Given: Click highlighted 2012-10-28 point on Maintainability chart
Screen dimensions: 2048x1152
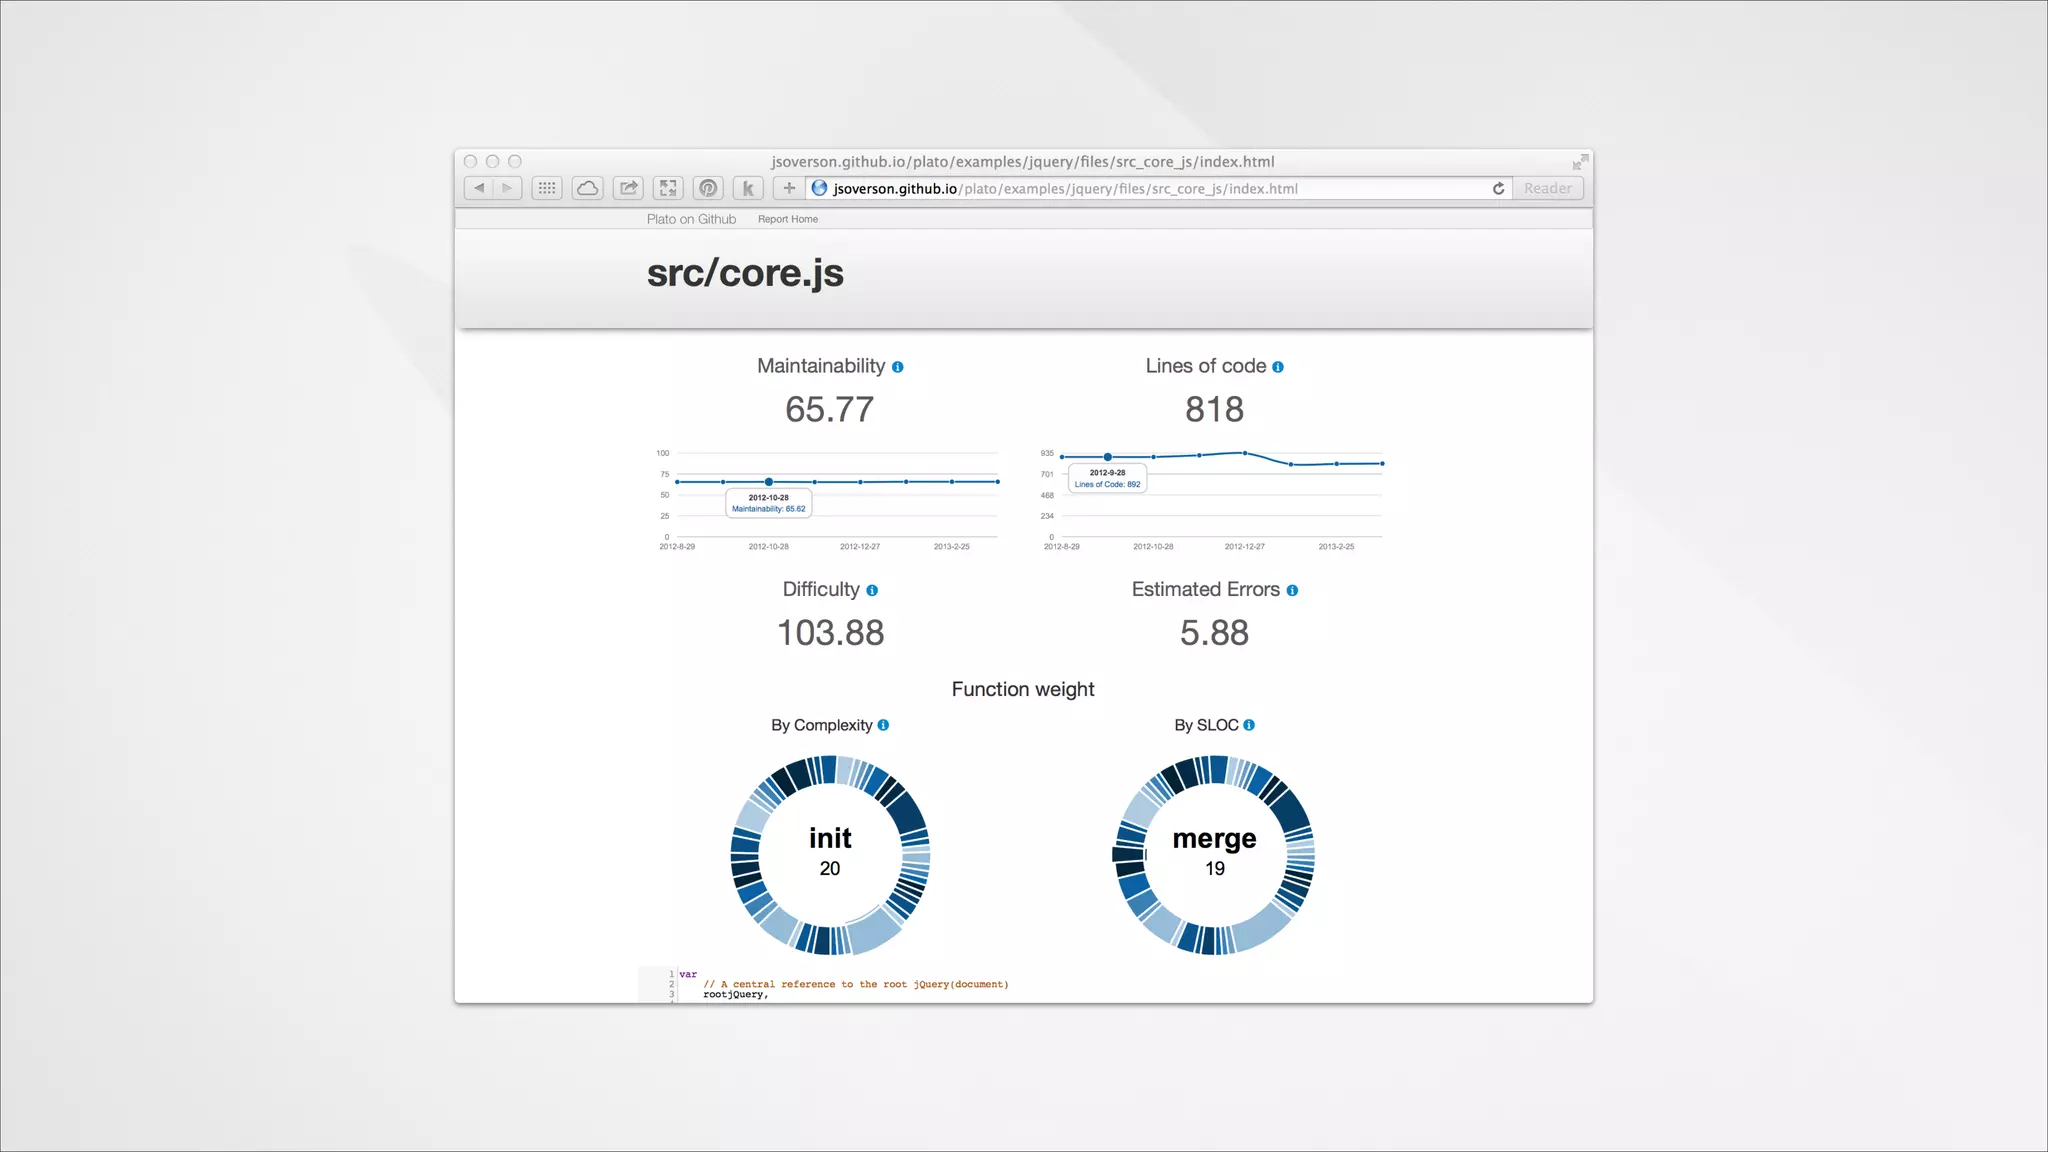Looking at the screenshot, I should pyautogui.click(x=768, y=482).
